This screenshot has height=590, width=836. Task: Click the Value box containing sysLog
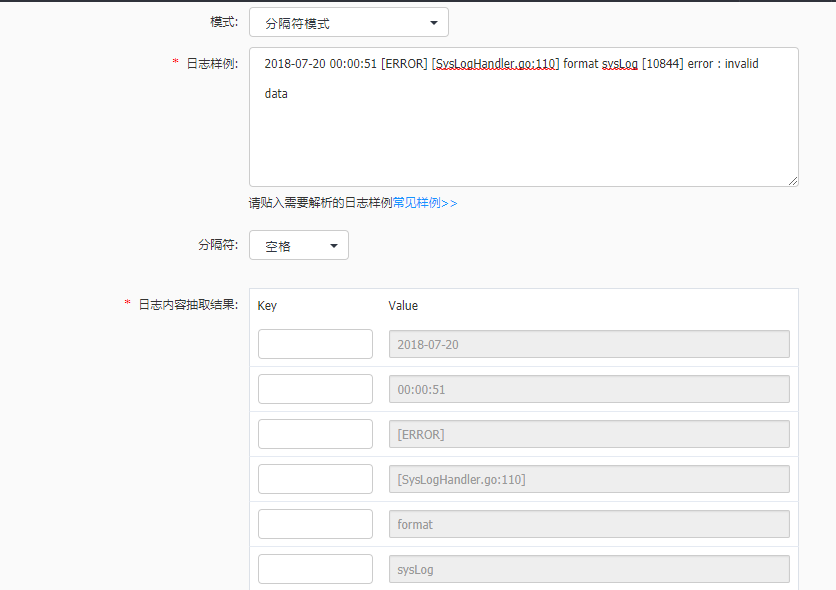(589, 569)
